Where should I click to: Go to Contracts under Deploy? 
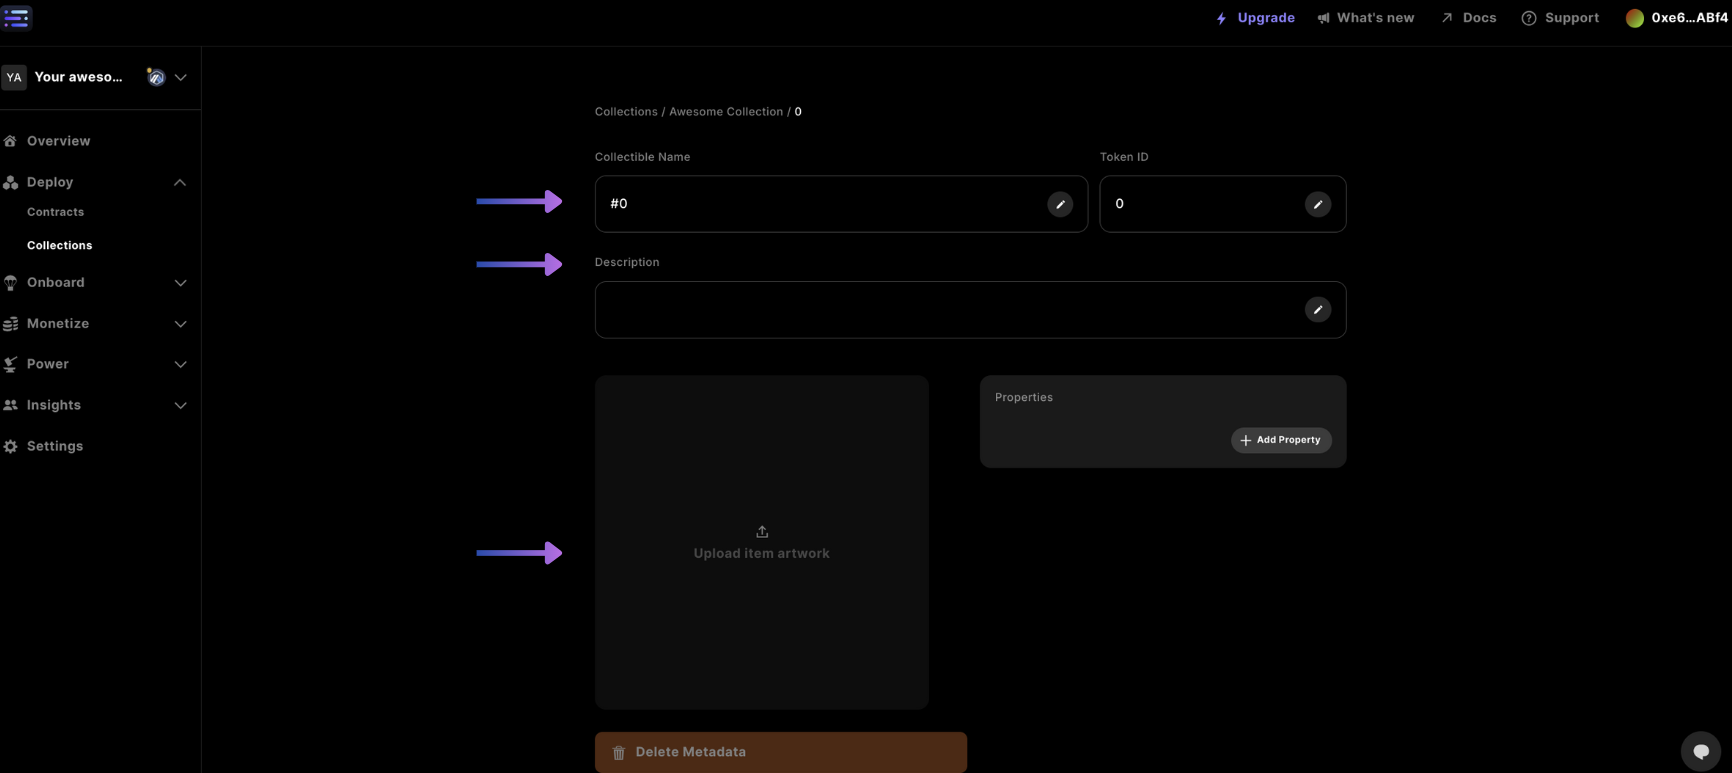[55, 212]
